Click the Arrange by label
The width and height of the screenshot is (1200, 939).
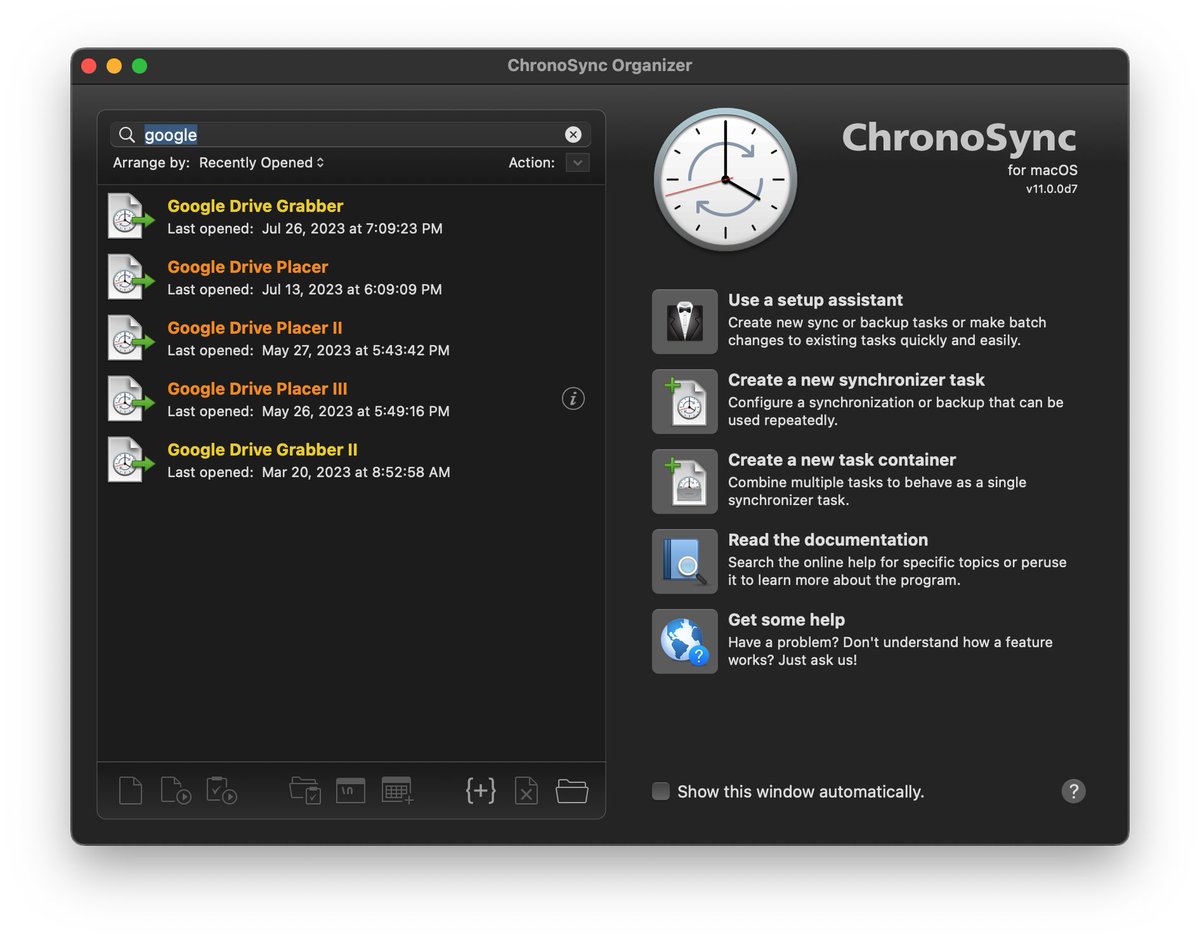[151, 163]
